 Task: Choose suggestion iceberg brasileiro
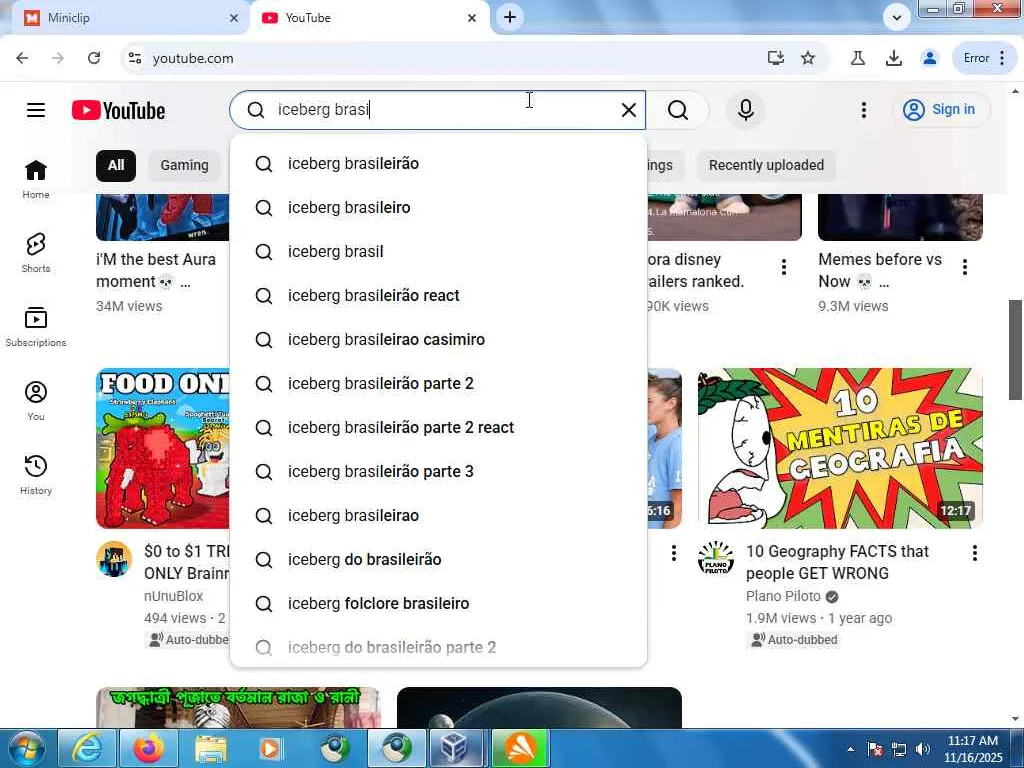tap(438, 208)
